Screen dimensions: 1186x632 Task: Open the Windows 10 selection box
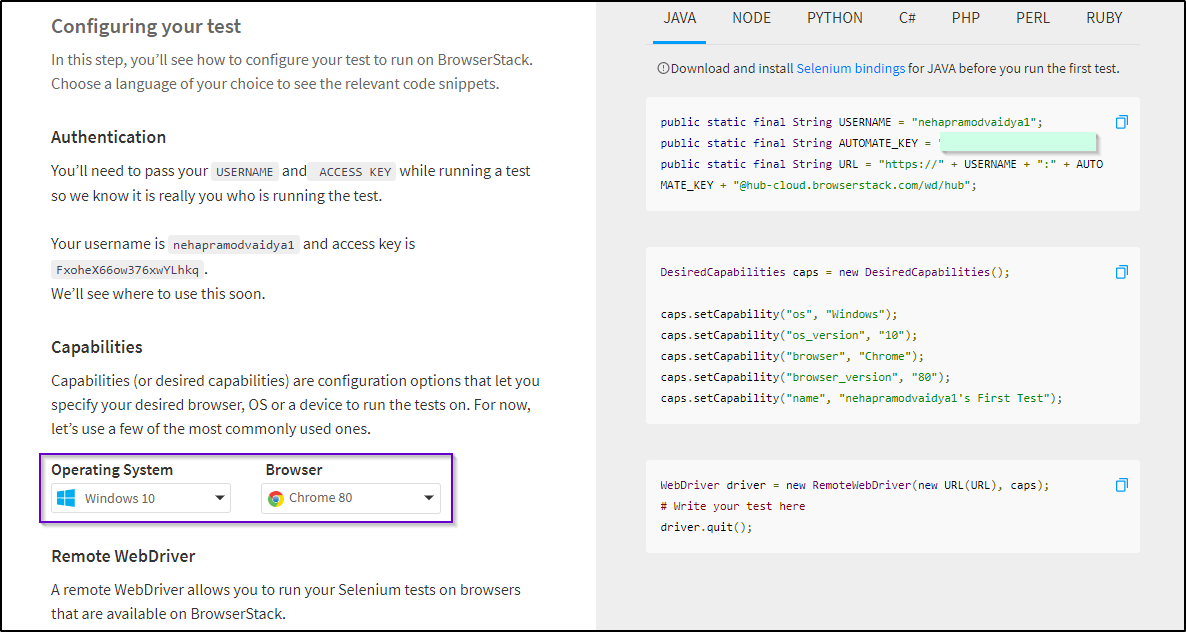140,497
